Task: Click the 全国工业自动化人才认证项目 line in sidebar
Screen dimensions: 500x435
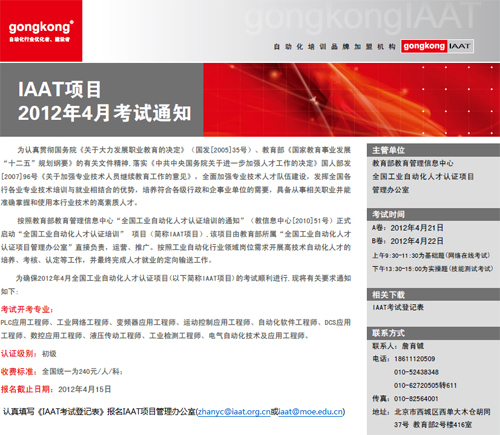Action: tap(423, 176)
